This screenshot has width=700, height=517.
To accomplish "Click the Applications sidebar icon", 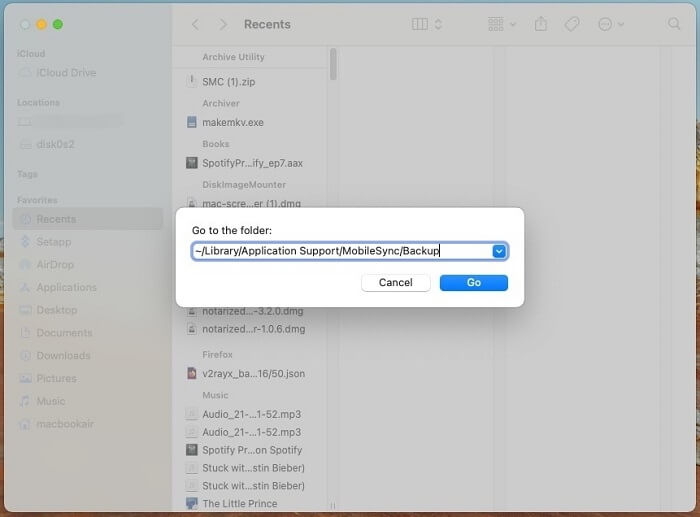I will point(25,287).
